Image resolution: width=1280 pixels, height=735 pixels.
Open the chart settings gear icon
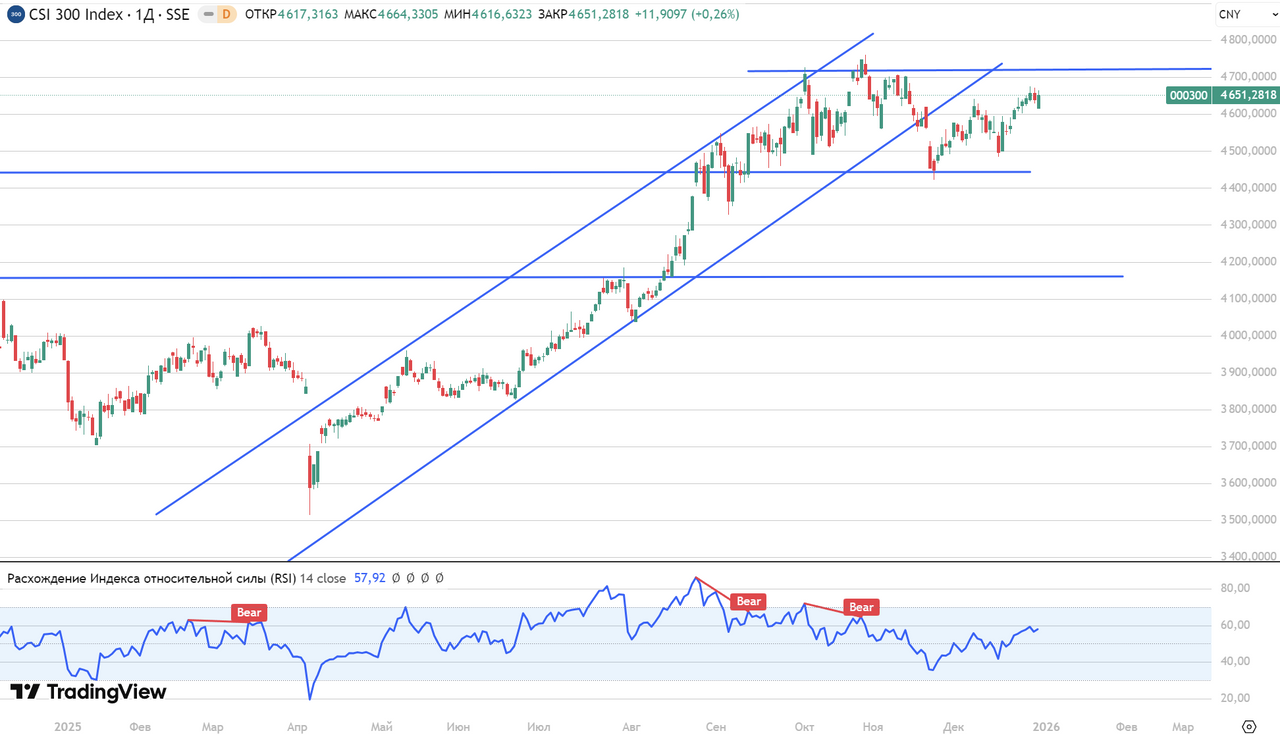1248,725
